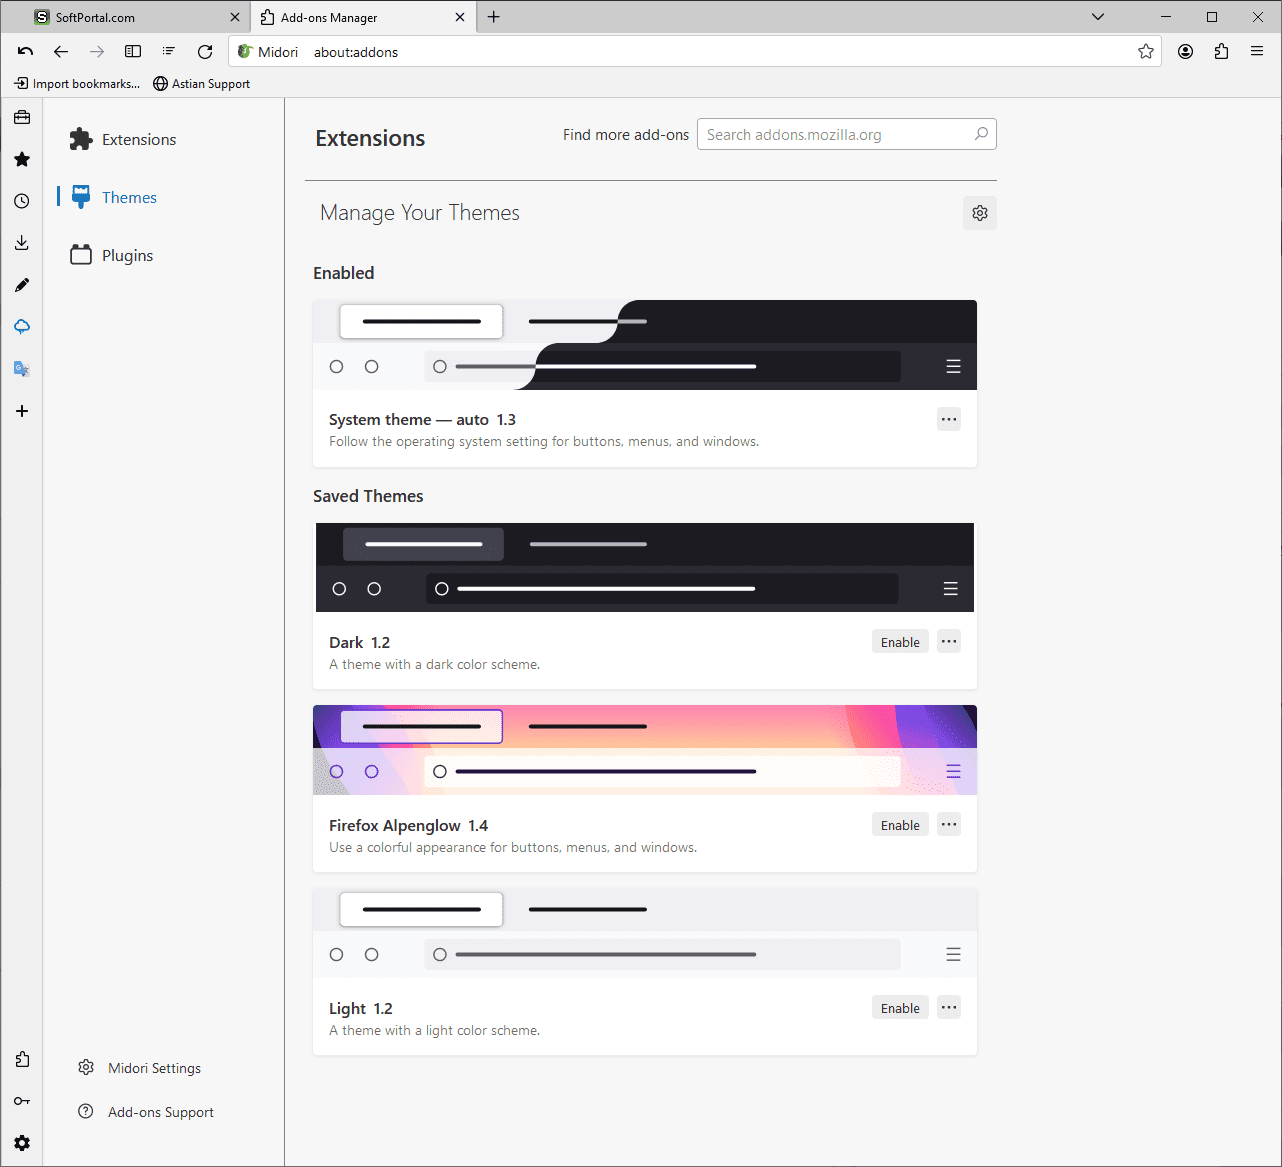1282x1167 pixels.
Task: Open more options for Light theme
Action: (949, 1007)
